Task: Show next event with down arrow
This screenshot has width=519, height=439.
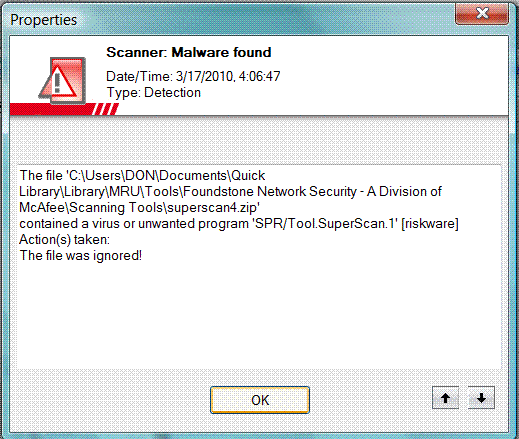Action: click(481, 398)
